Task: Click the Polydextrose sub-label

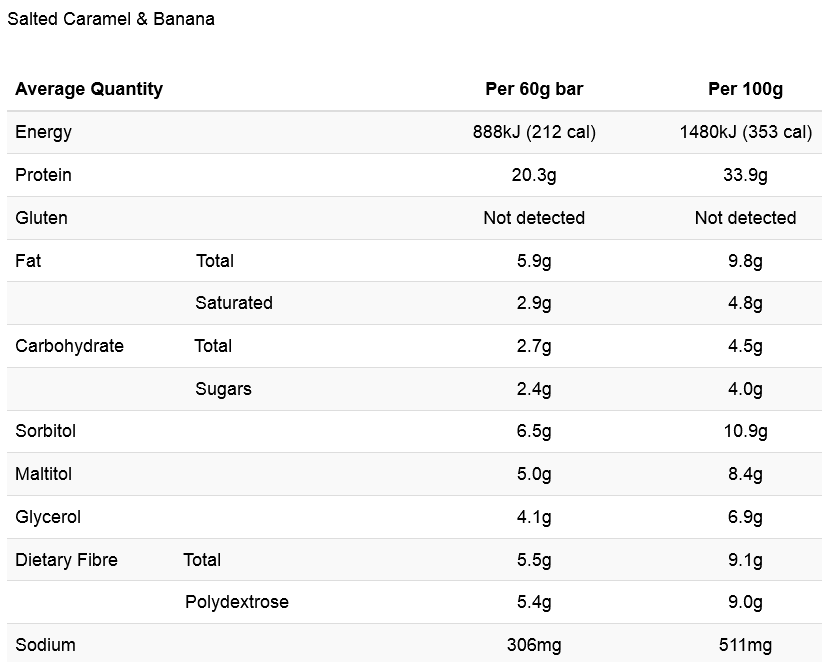Action: tap(237, 602)
